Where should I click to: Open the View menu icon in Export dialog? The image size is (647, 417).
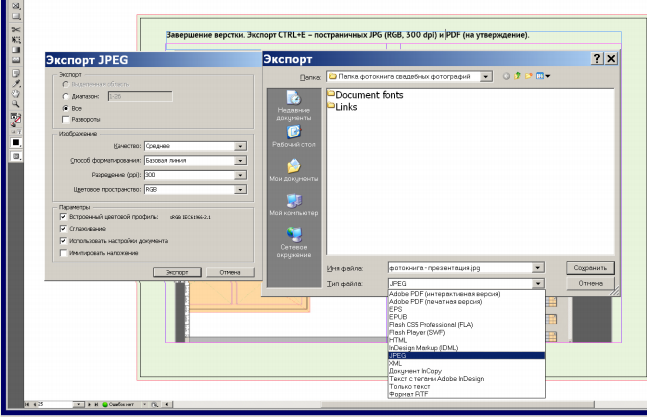tap(542, 76)
